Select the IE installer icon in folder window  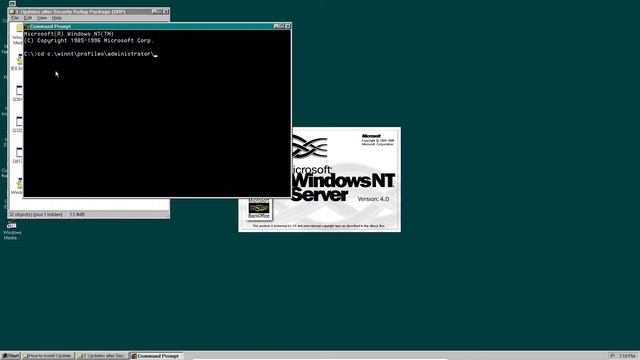coord(19,60)
